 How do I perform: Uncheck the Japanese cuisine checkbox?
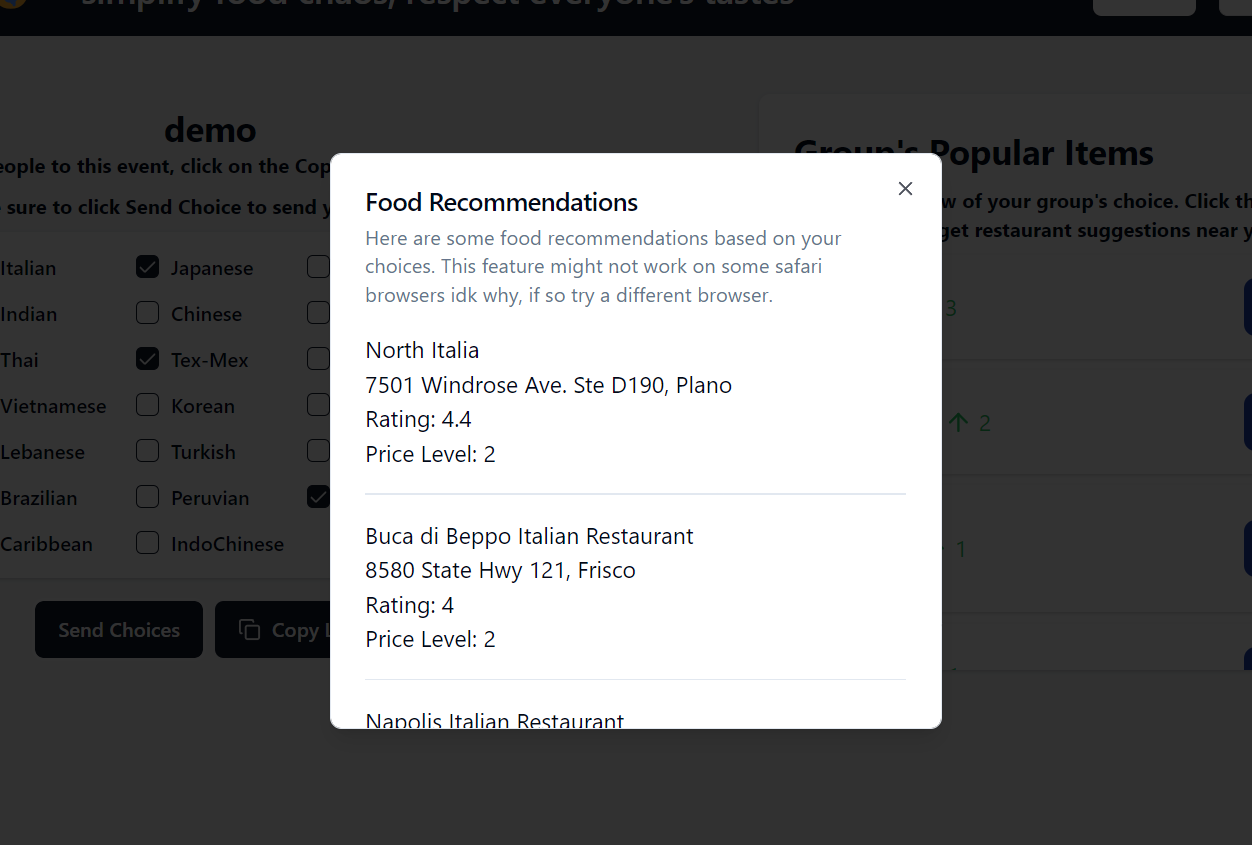click(147, 267)
